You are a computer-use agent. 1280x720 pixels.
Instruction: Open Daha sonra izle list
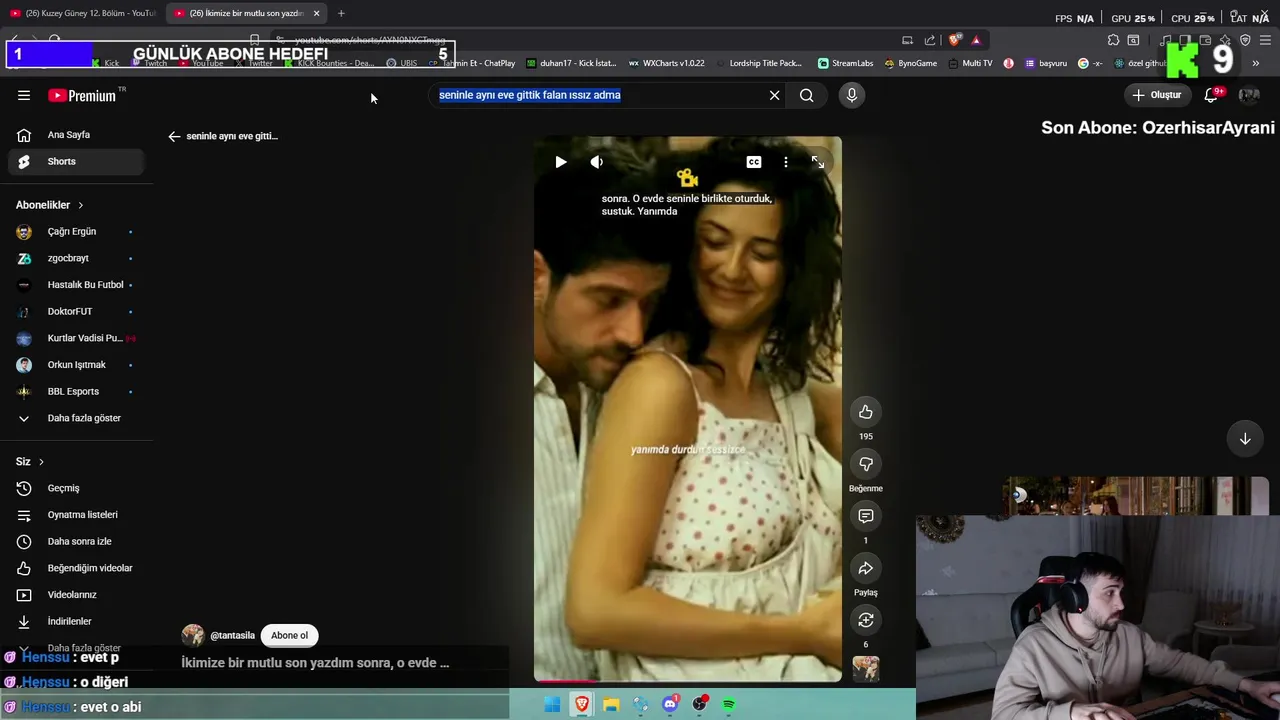(78, 542)
